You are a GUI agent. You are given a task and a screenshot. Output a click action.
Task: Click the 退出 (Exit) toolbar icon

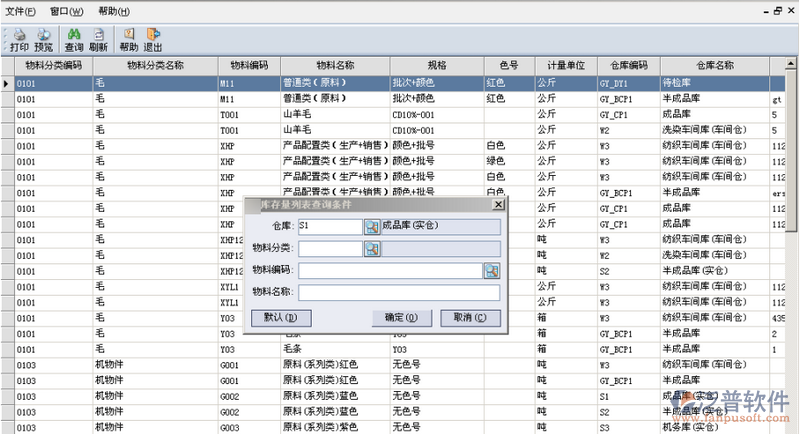coord(153,39)
